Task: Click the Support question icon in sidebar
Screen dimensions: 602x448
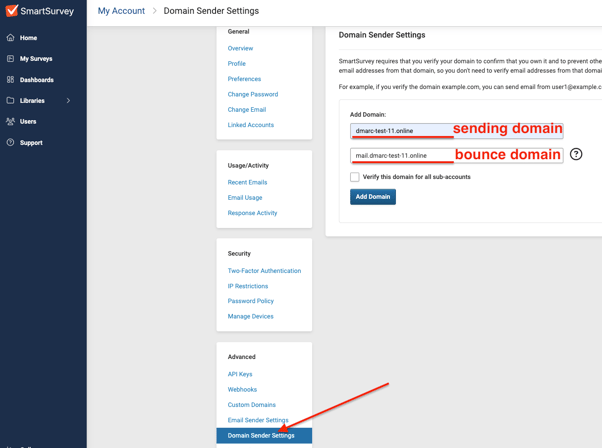Action: tap(11, 143)
